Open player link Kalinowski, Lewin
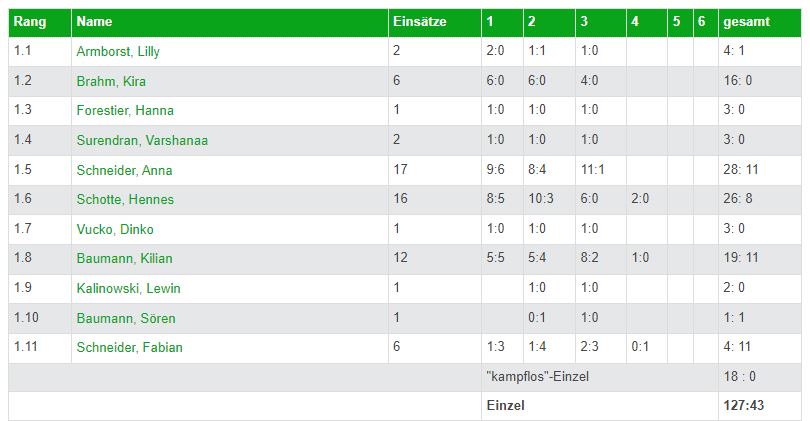The height and width of the screenshot is (421, 810). pyautogui.click(x=129, y=288)
